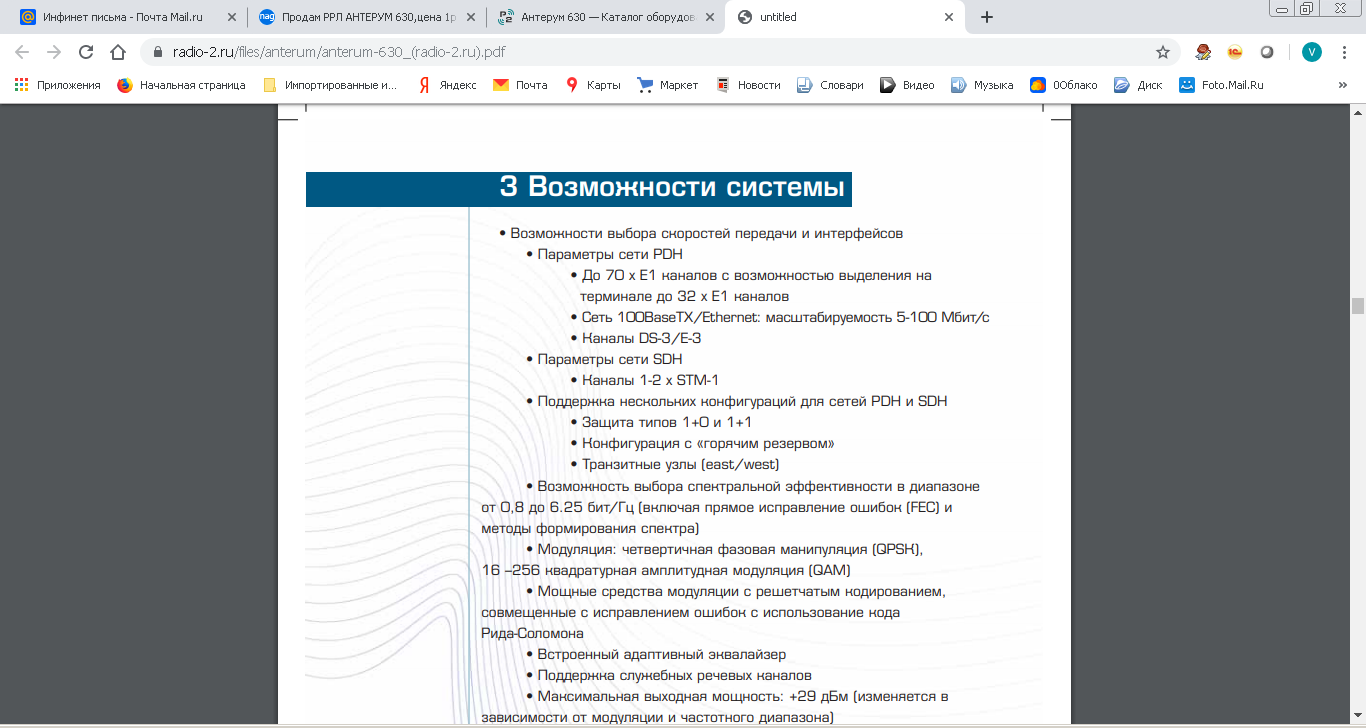Open the 'Маркет' bookmark
The height and width of the screenshot is (728, 1366).
click(x=668, y=85)
